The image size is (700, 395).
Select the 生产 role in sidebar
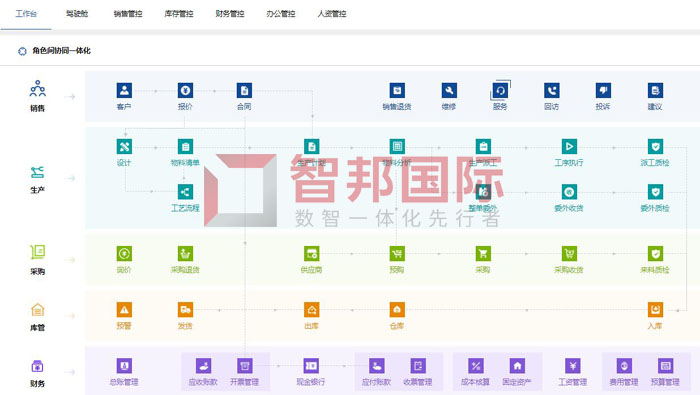pos(38,179)
